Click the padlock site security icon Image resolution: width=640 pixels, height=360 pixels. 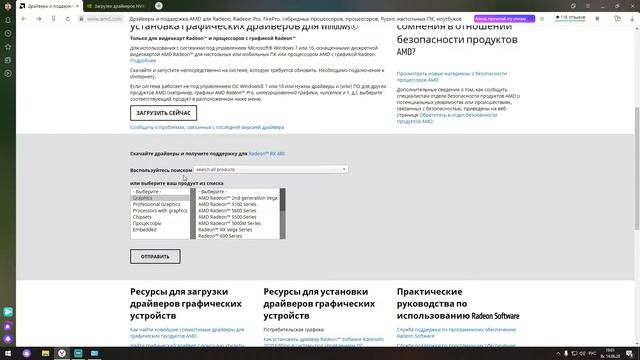tap(81, 19)
